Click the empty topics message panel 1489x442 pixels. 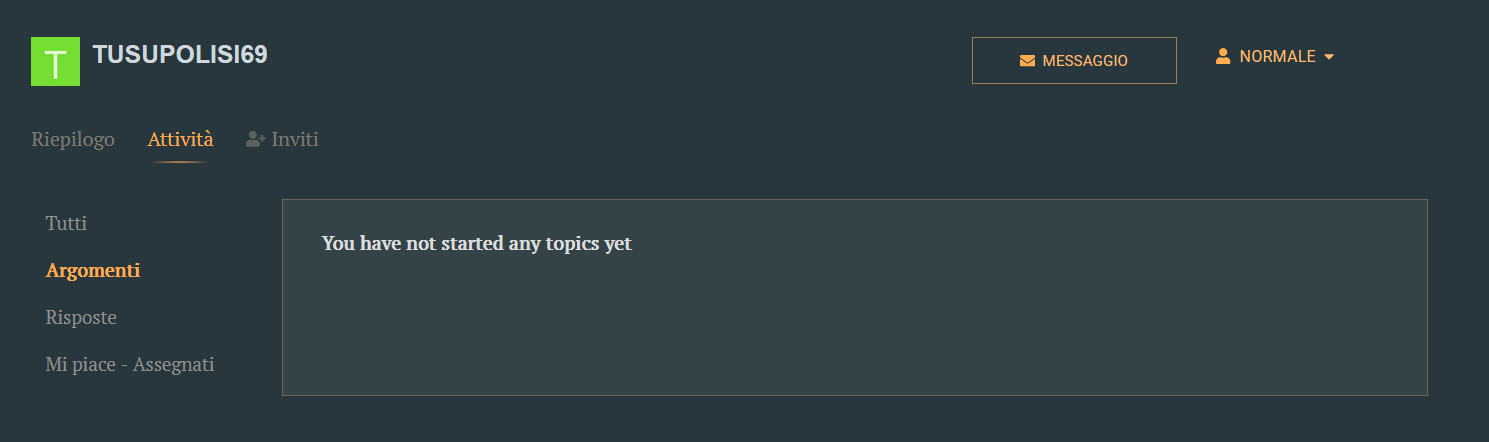tap(855, 297)
